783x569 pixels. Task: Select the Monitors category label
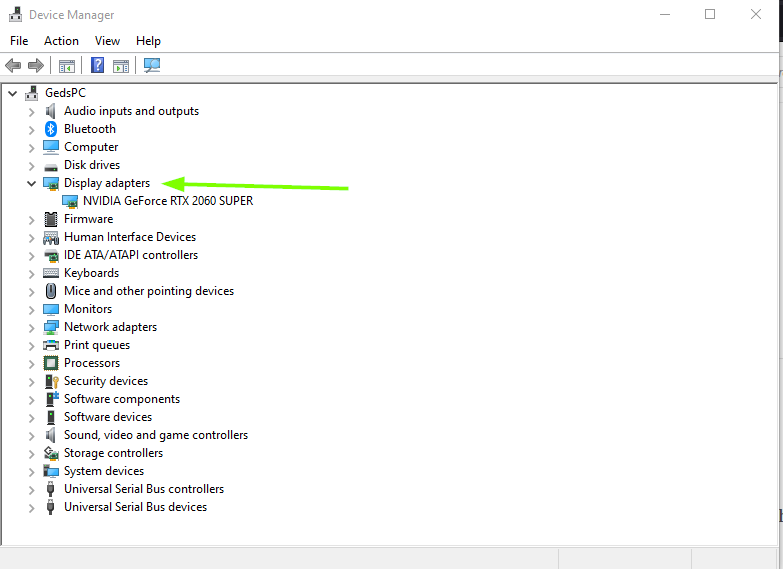(x=88, y=309)
